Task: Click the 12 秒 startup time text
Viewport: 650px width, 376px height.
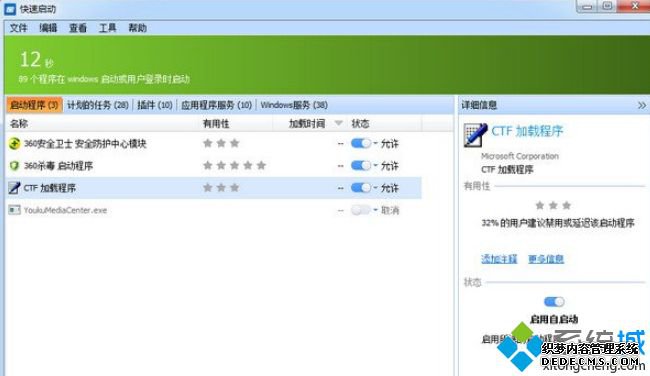Action: click(x=37, y=60)
